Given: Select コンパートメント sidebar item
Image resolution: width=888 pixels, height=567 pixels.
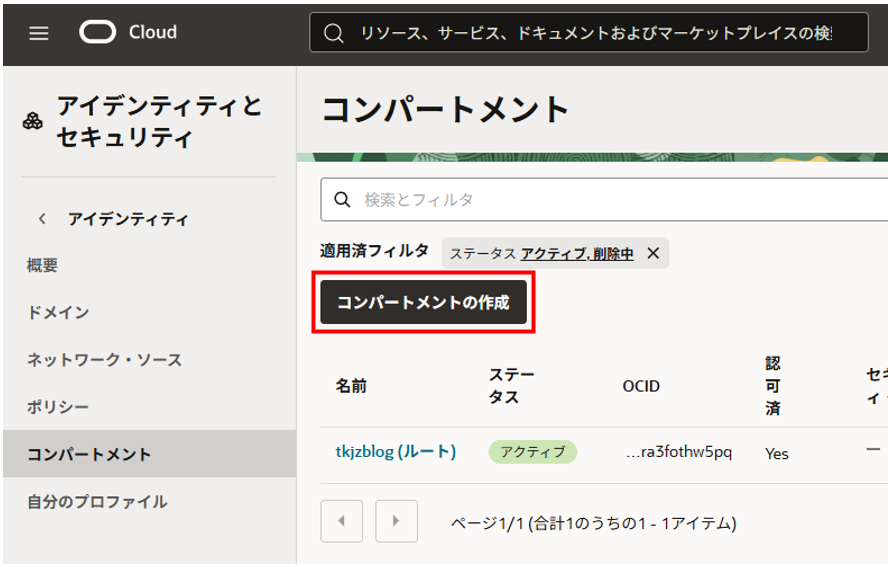Looking at the screenshot, I should pos(89,454).
